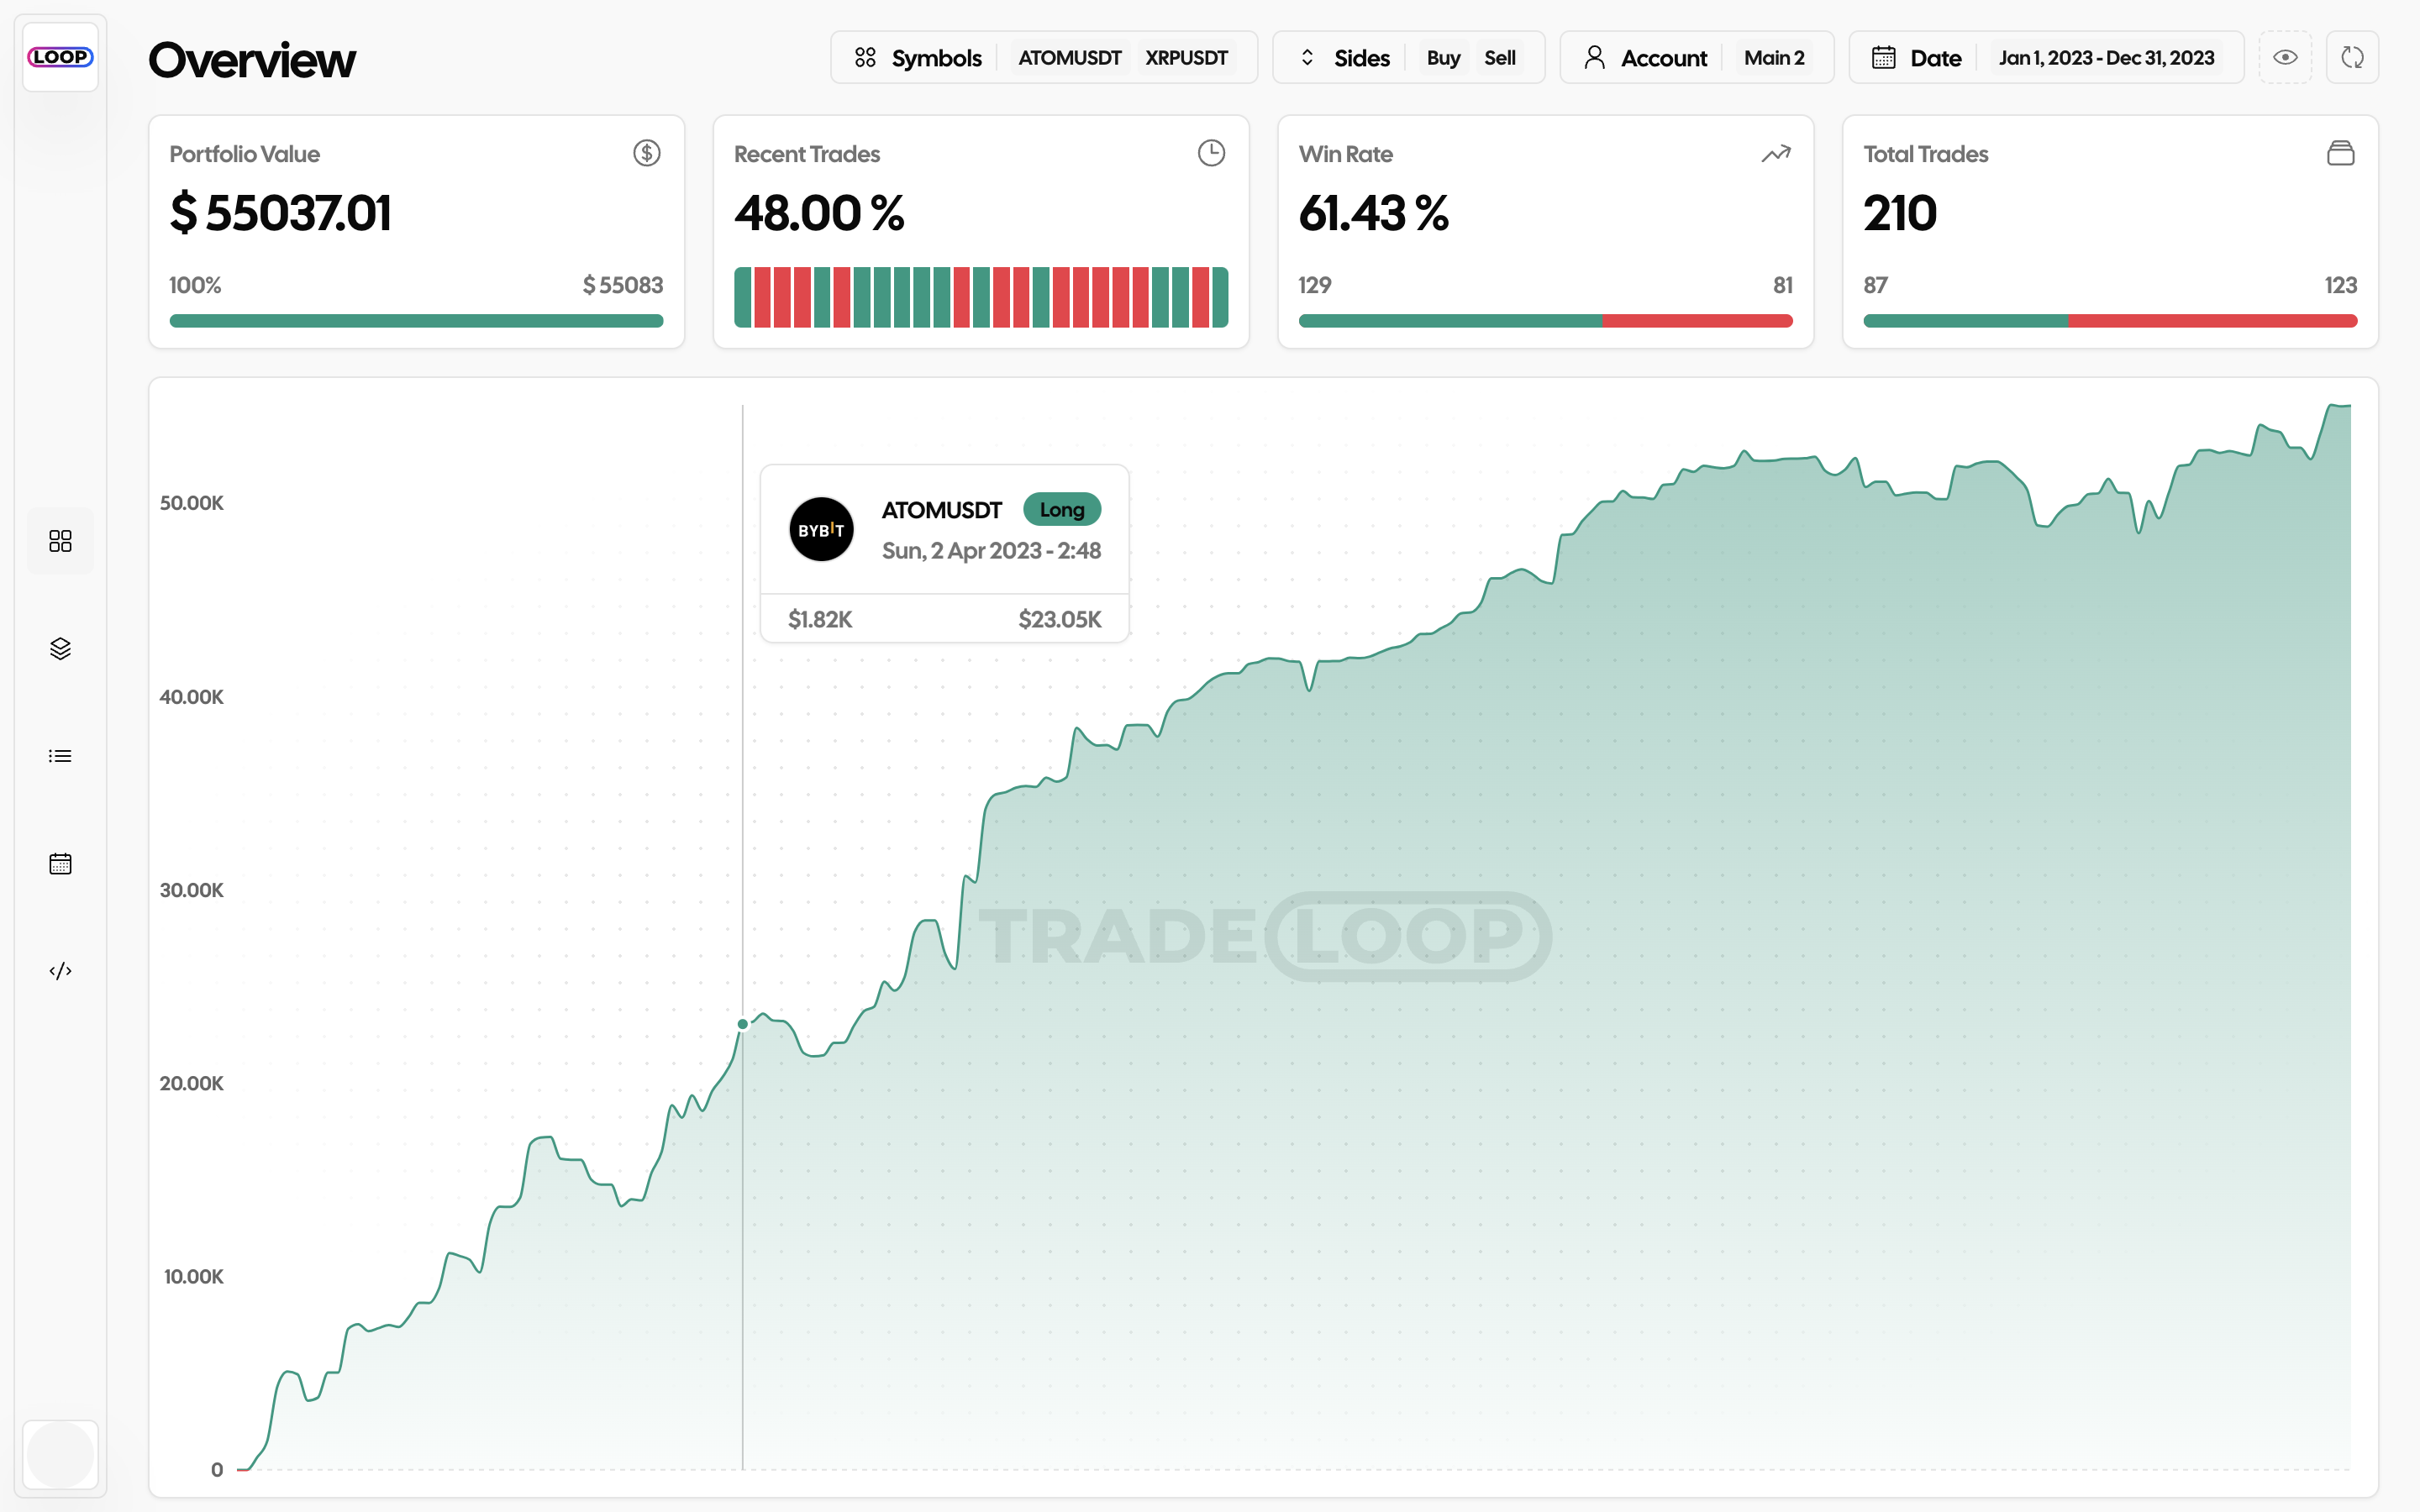Click the Loop logo in sidebar
Screen dimensions: 2420x1512
point(60,57)
